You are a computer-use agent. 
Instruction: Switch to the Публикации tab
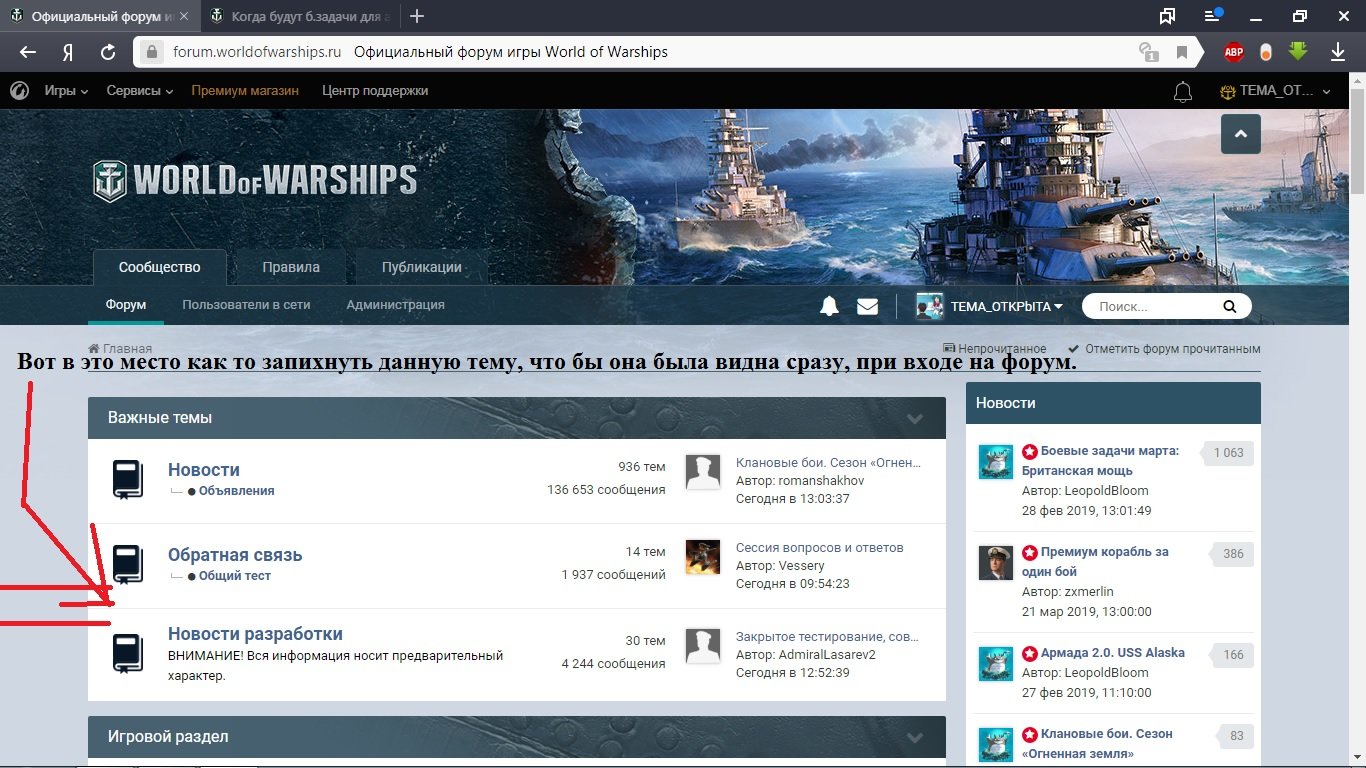[421, 267]
